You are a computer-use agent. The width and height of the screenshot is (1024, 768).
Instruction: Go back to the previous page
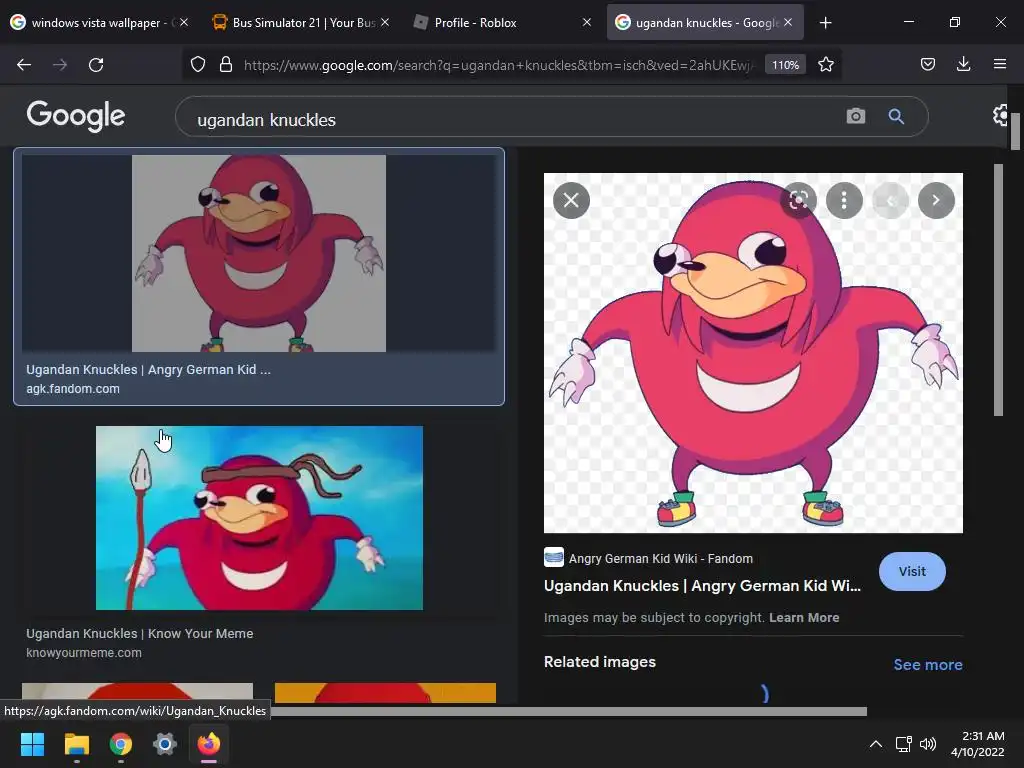(x=24, y=65)
